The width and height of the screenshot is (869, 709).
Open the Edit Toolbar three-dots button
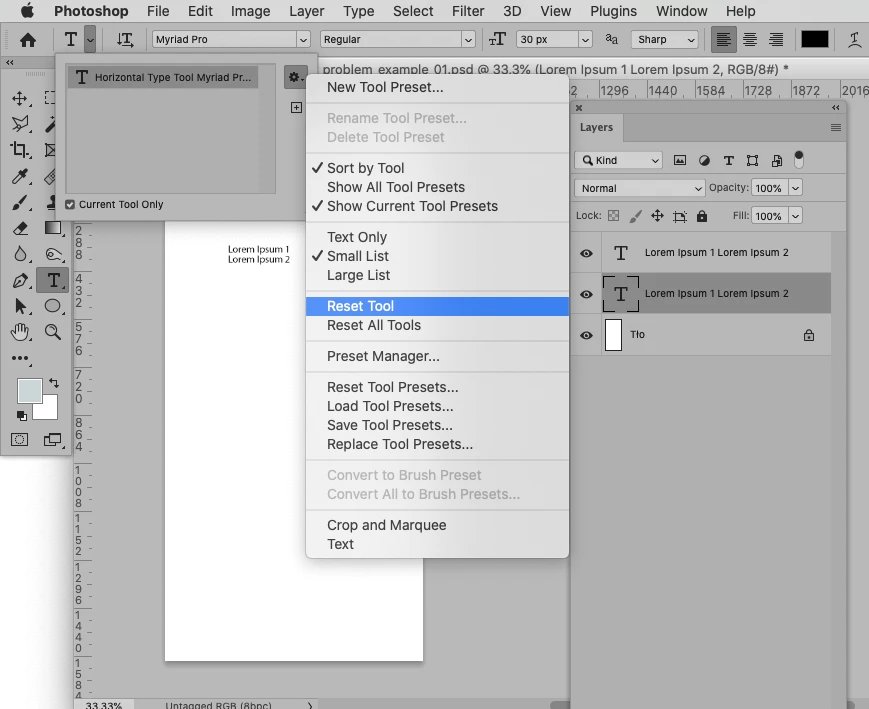tap(20, 358)
